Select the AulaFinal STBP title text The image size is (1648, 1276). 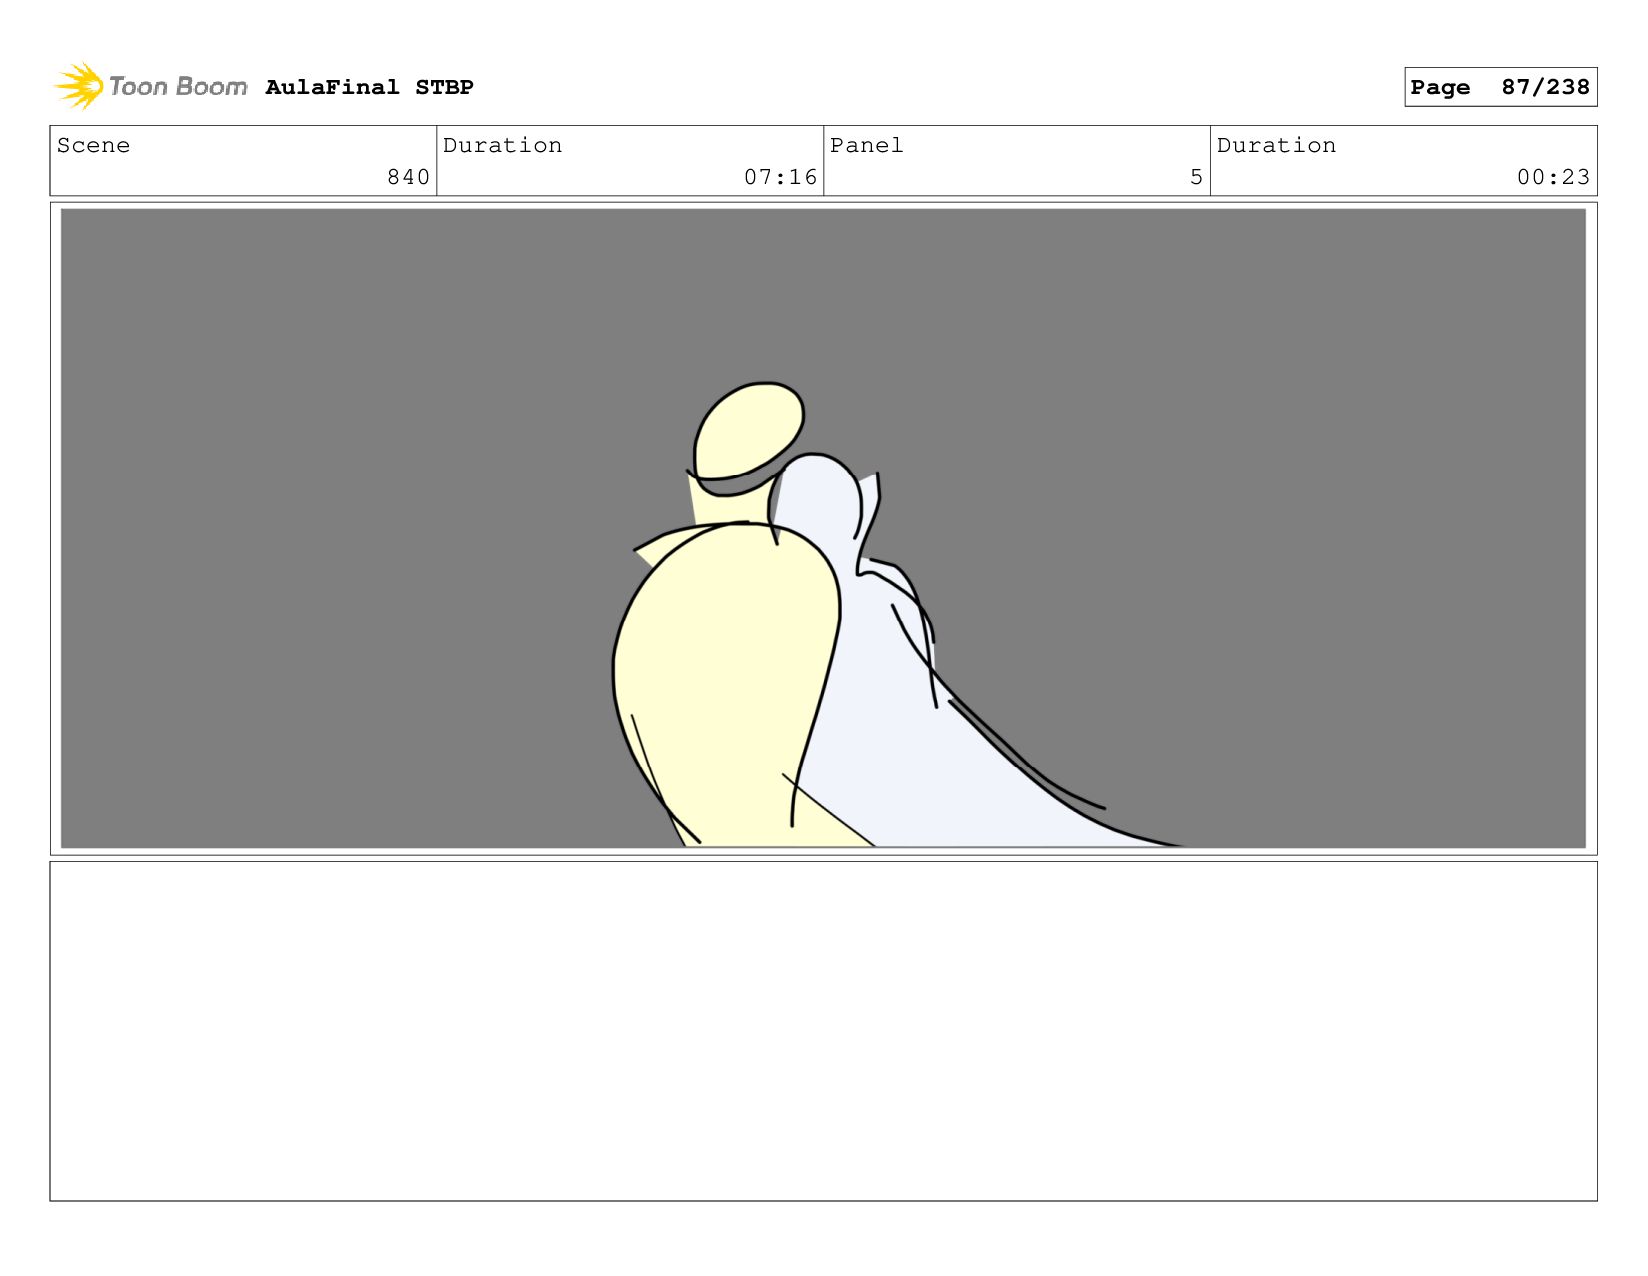click(369, 87)
